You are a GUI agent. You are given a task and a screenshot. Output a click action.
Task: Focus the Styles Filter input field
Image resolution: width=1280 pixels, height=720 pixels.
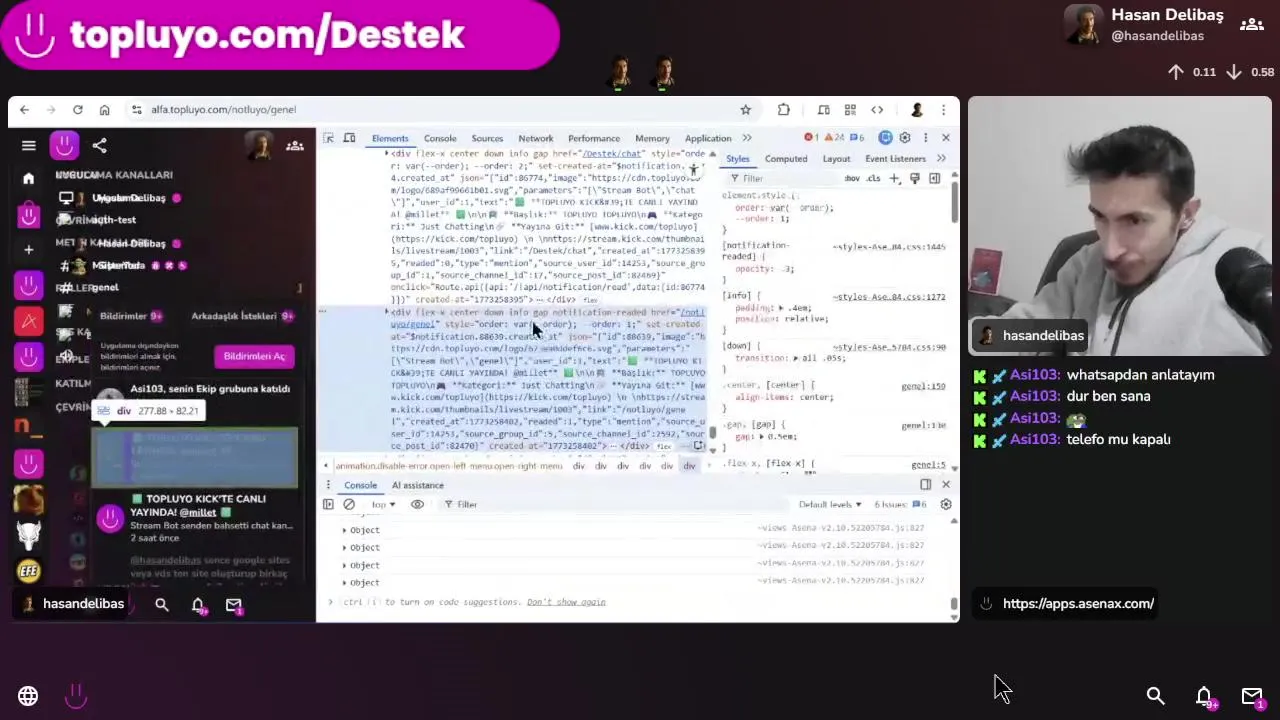(x=782, y=178)
